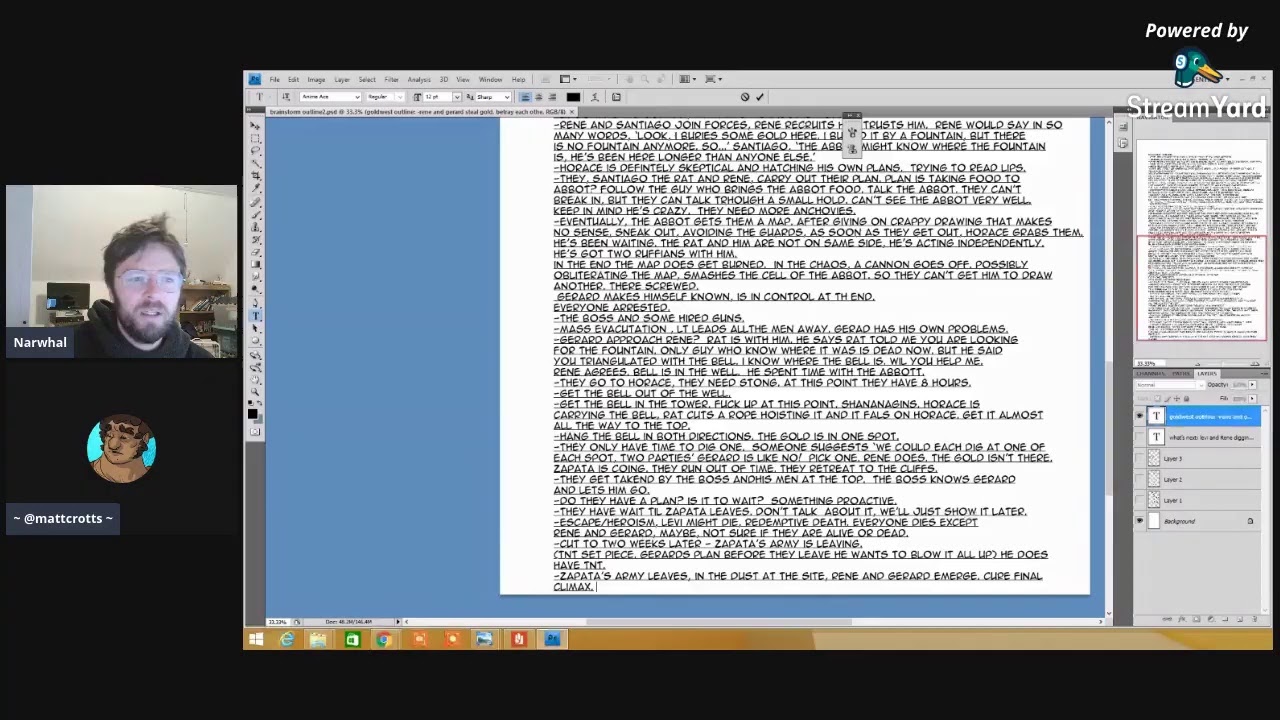Viewport: 1280px width, 720px height.
Task: Select the "what's next" text layer
Action: [1210, 437]
